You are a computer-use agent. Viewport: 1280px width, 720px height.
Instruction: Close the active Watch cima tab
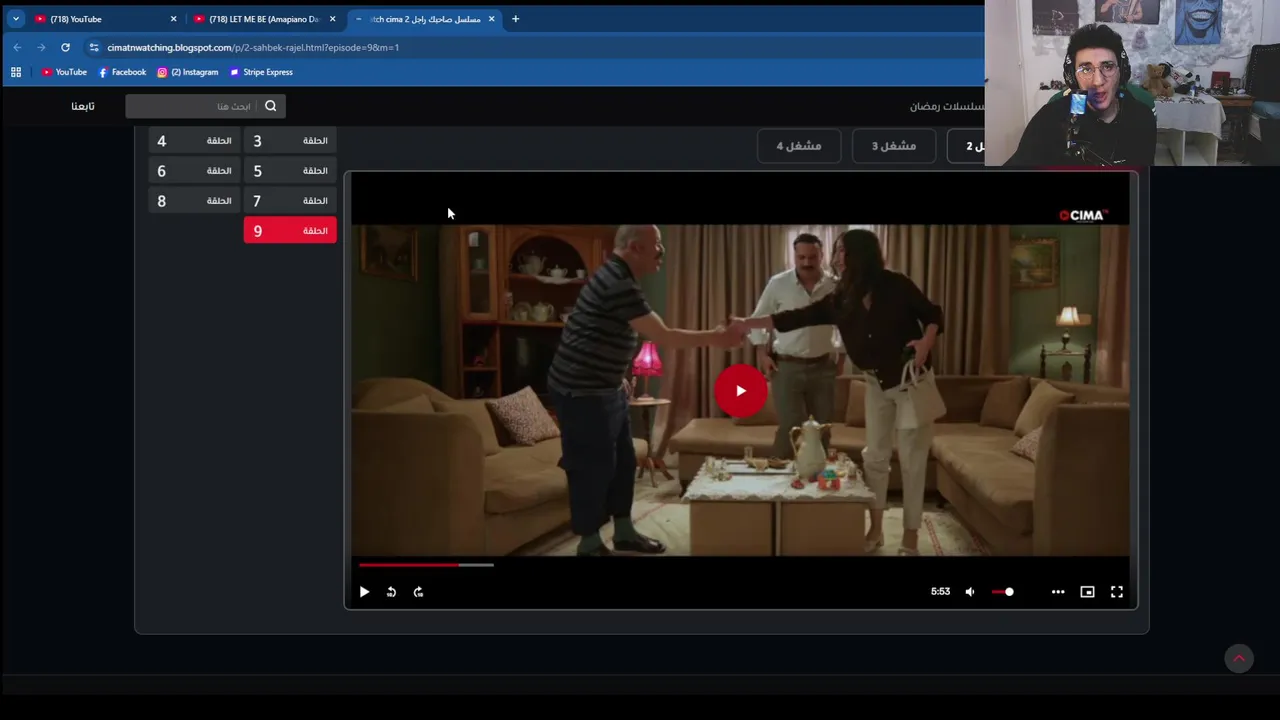coord(491,19)
